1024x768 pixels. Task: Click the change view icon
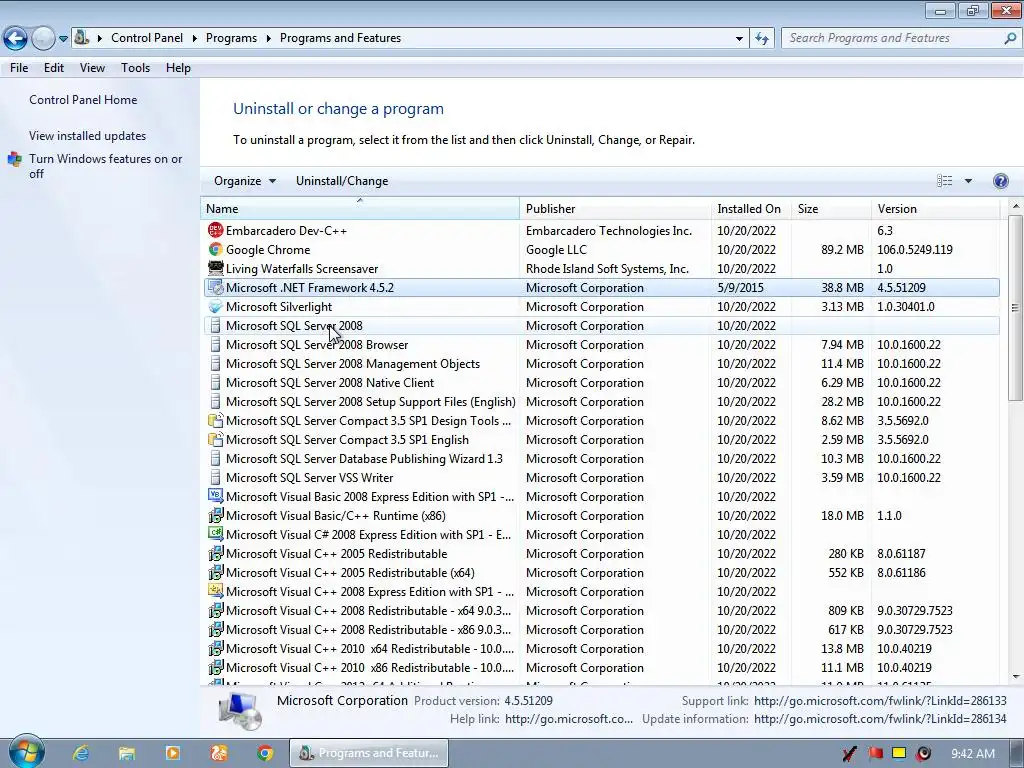944,181
